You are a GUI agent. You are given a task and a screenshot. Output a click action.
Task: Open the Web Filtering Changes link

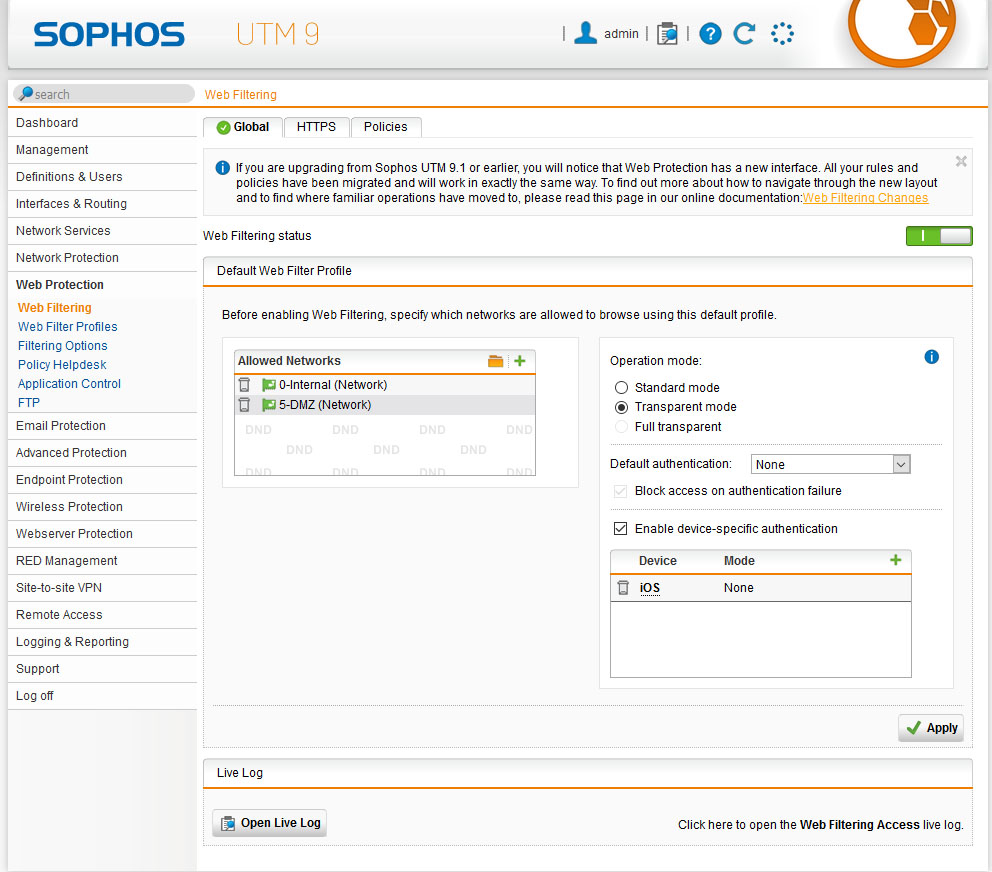tap(865, 198)
